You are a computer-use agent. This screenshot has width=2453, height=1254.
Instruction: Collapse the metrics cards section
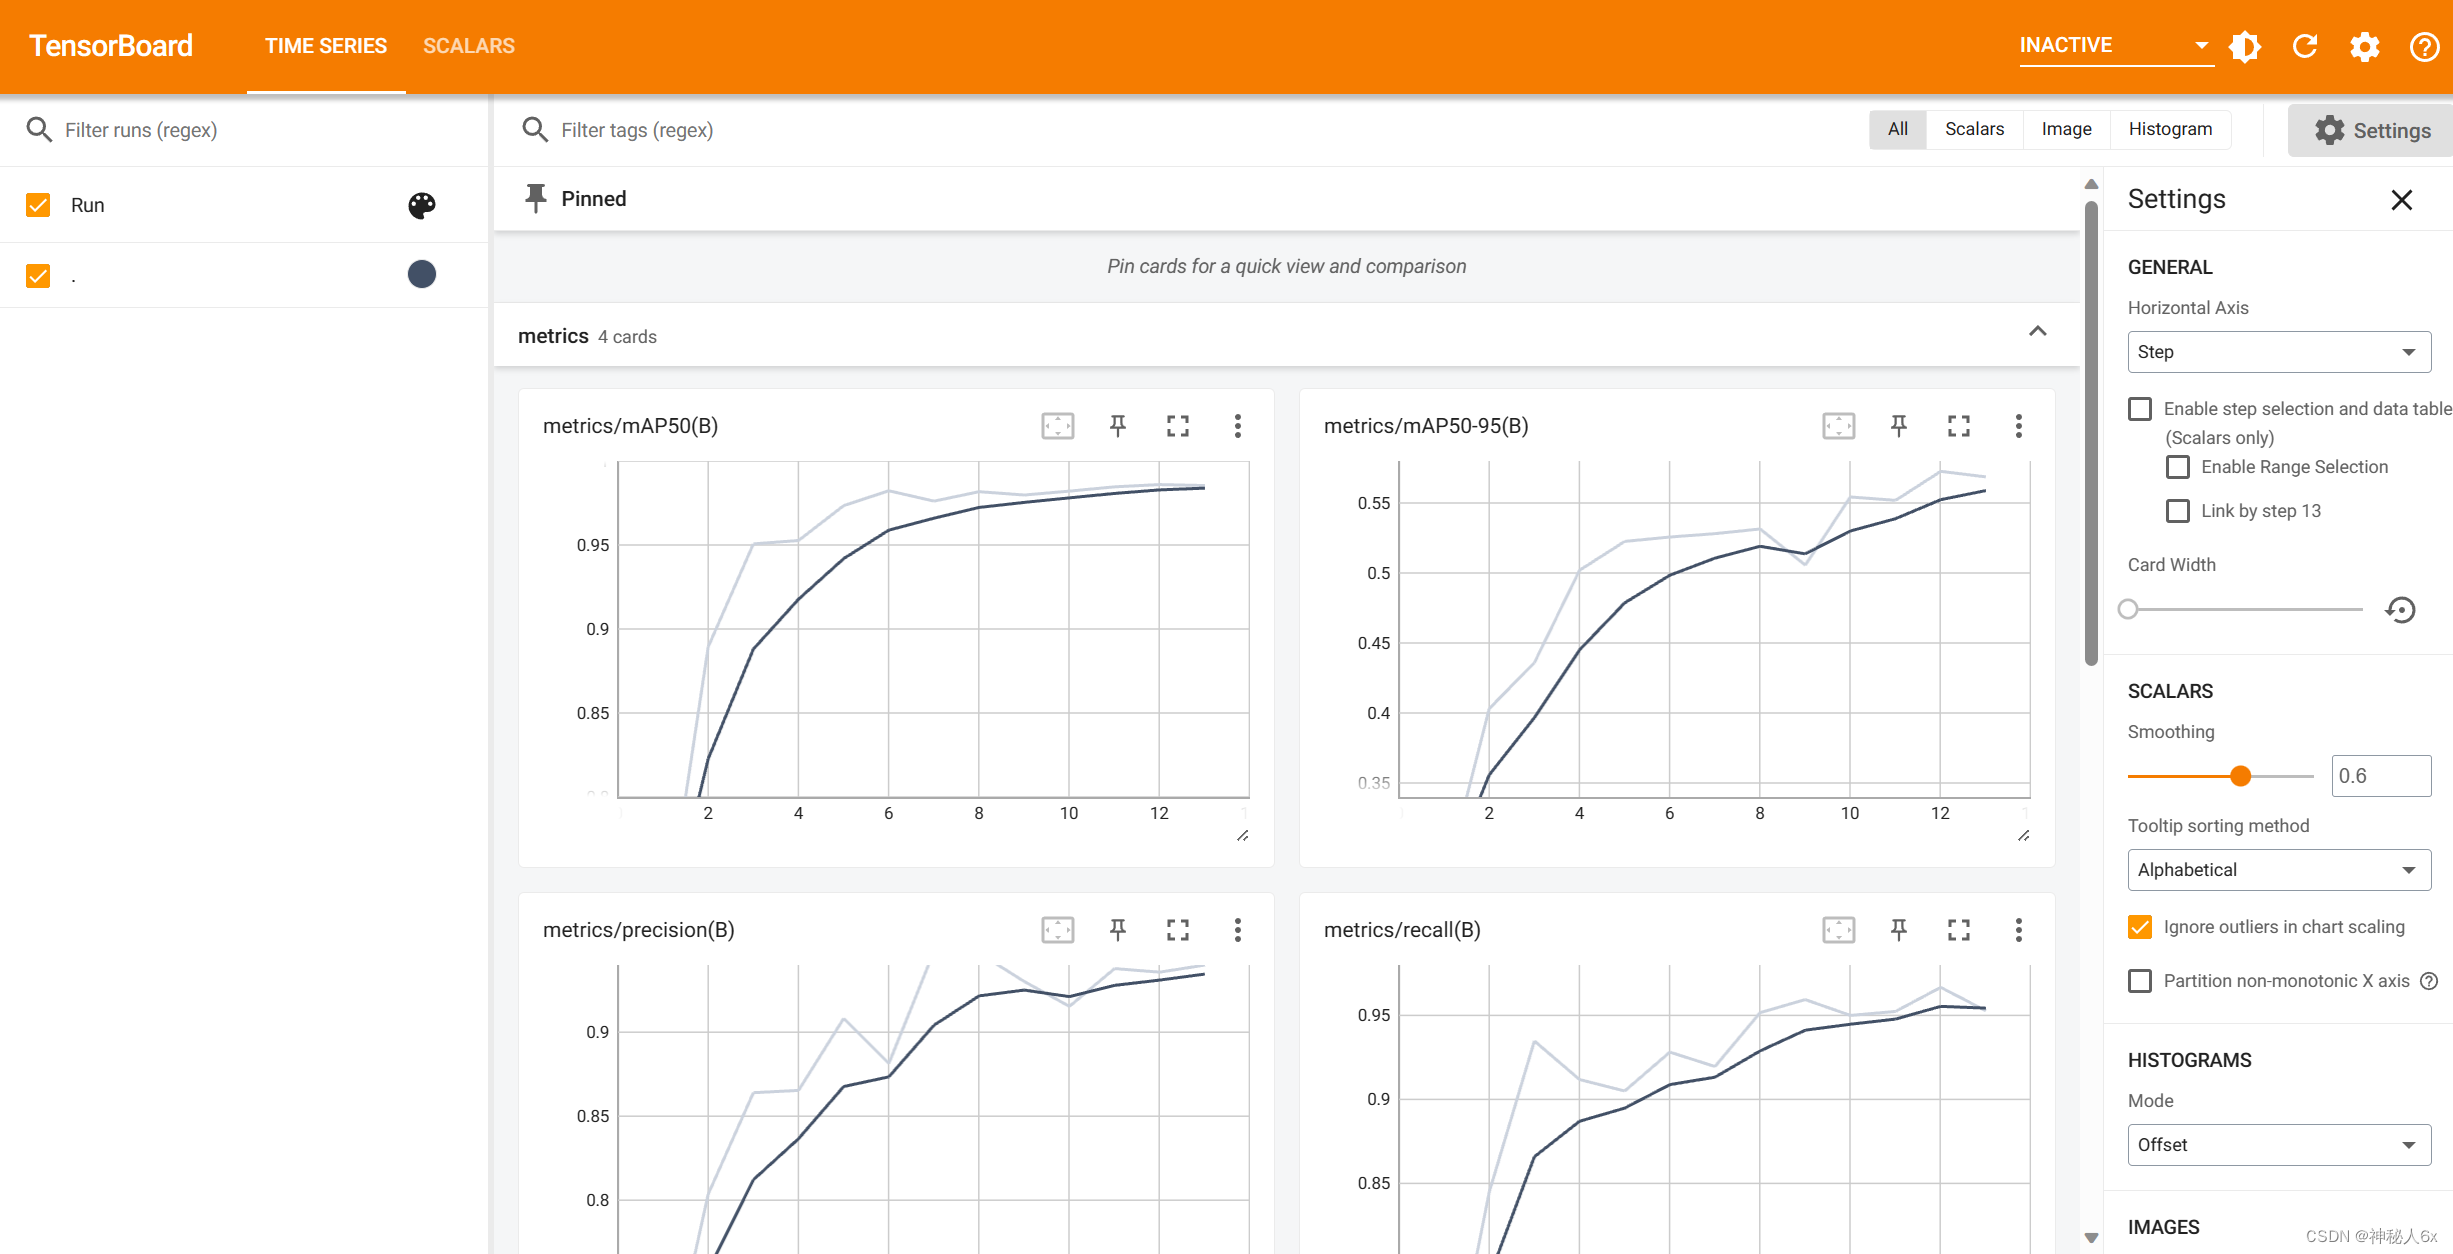[x=2037, y=332]
